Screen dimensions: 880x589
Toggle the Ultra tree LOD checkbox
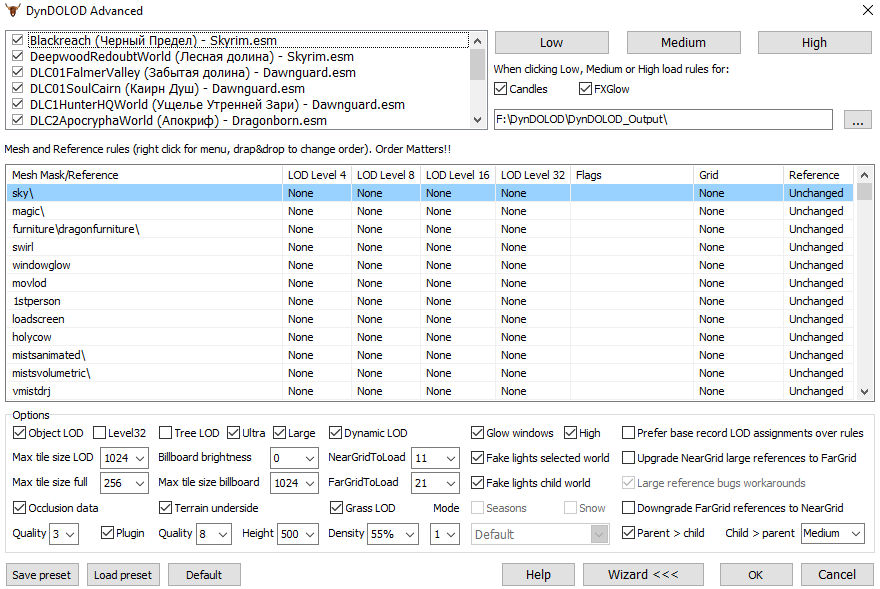pos(233,433)
